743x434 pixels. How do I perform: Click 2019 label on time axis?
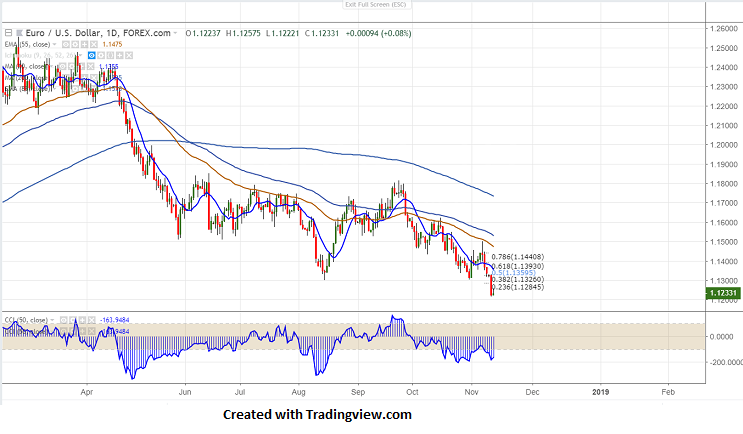(x=601, y=392)
